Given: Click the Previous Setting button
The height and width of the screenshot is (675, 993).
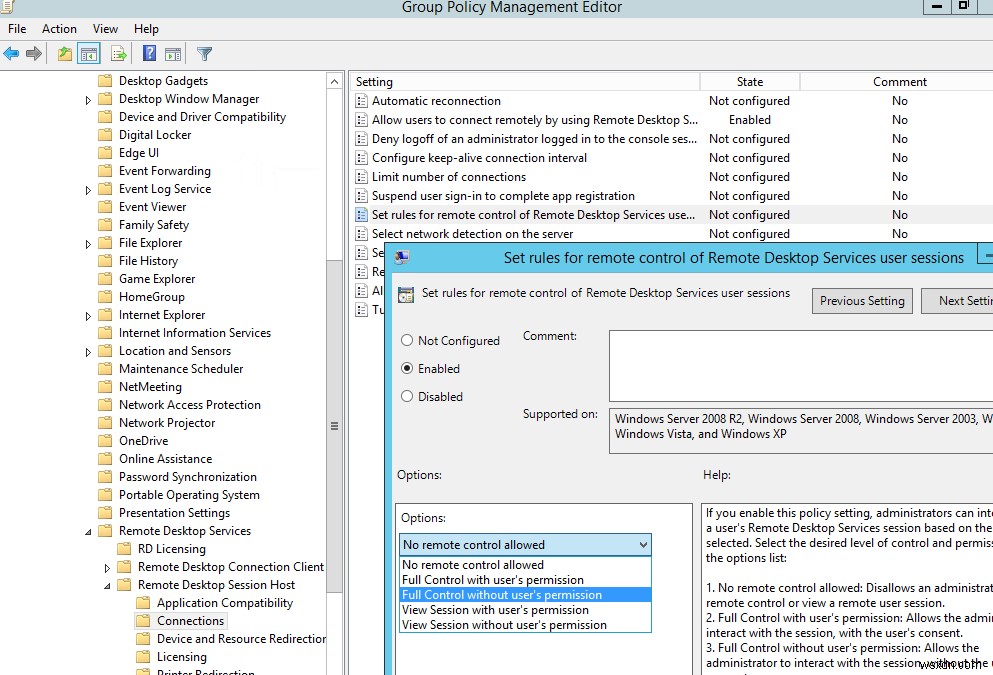Looking at the screenshot, I should [x=861, y=300].
